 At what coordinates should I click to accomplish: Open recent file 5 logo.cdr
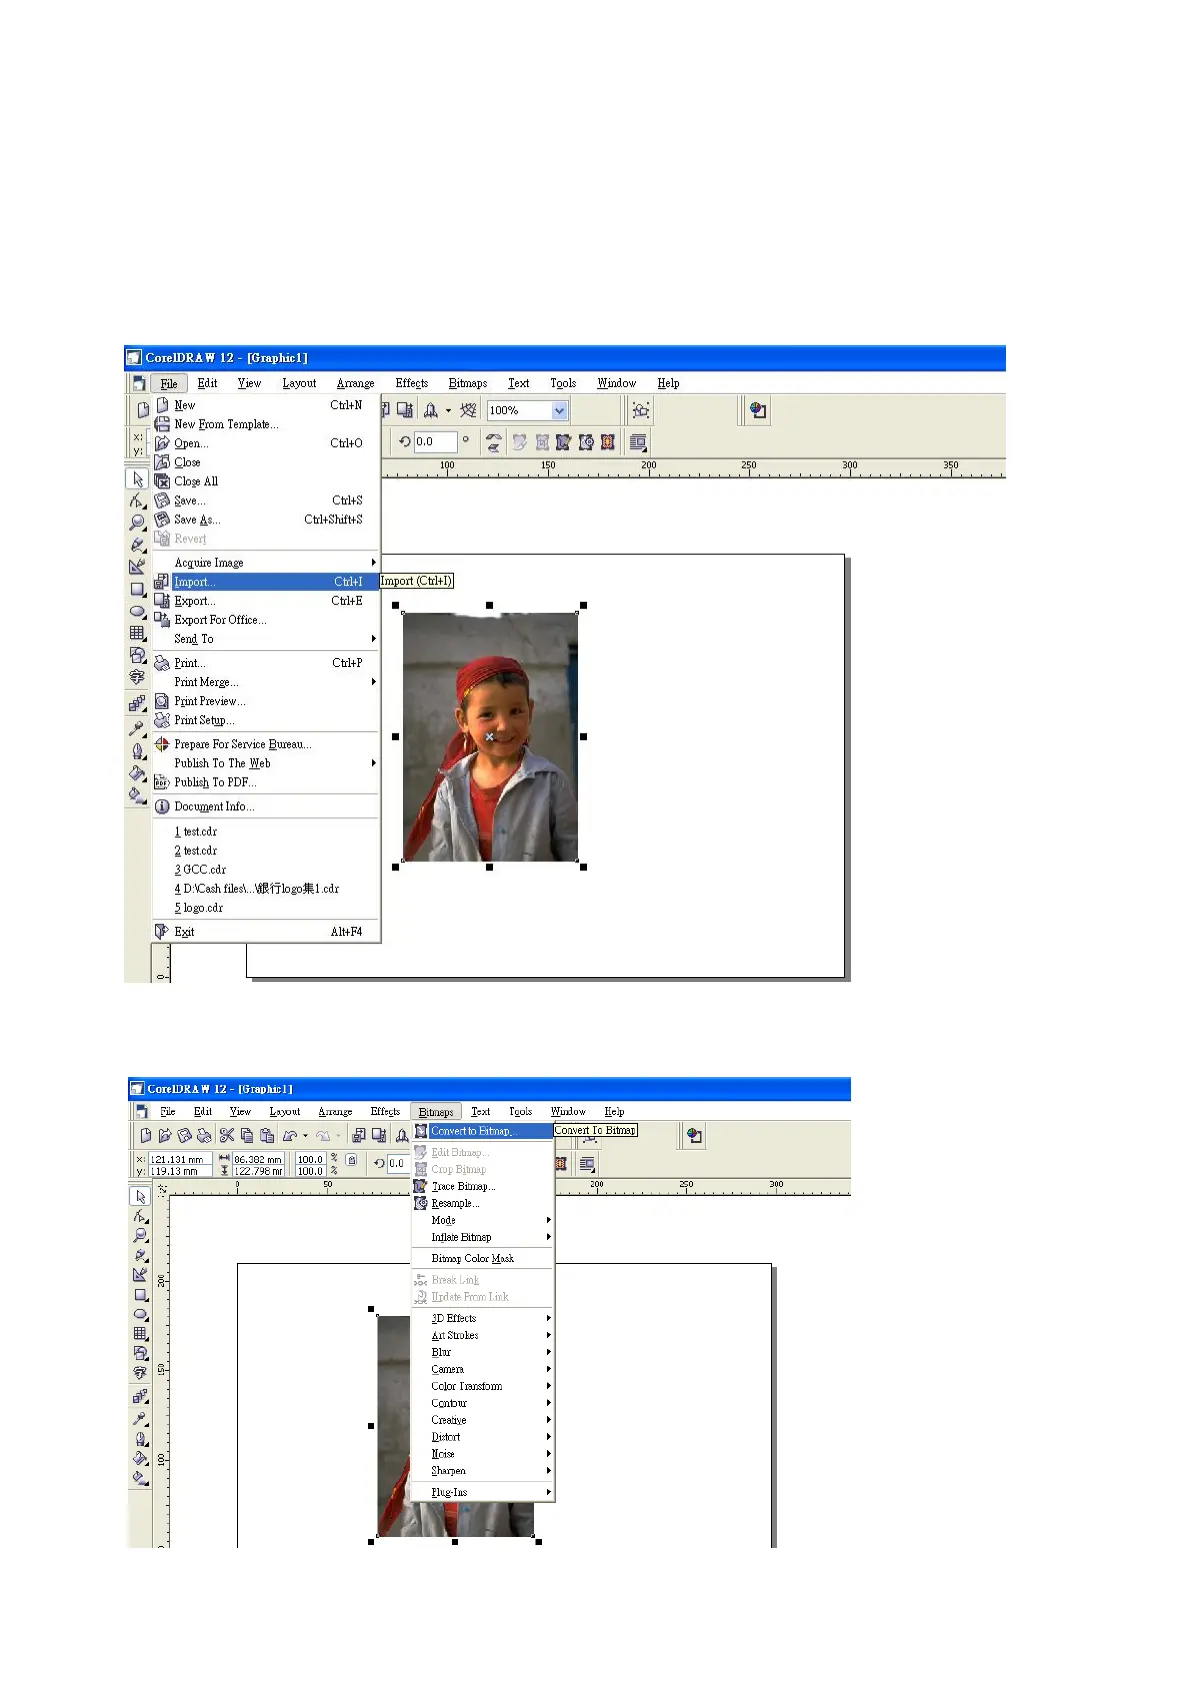265,908
